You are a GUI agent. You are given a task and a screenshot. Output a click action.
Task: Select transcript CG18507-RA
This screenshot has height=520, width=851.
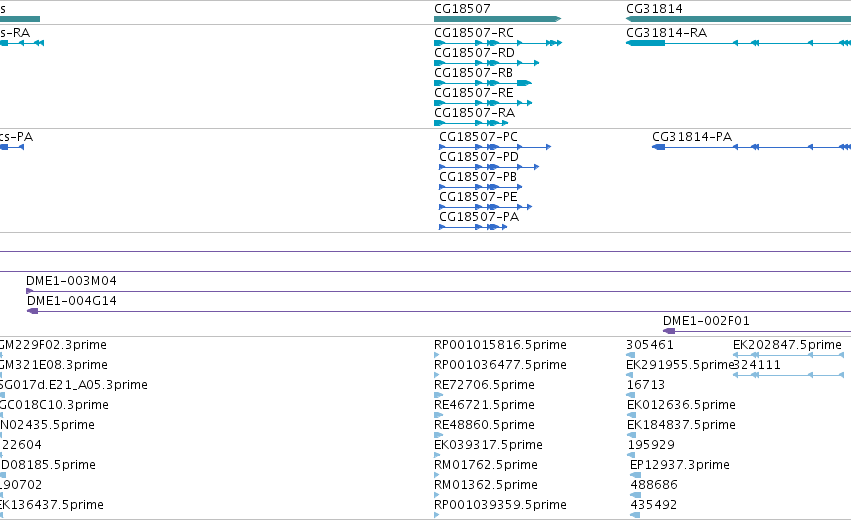474,113
